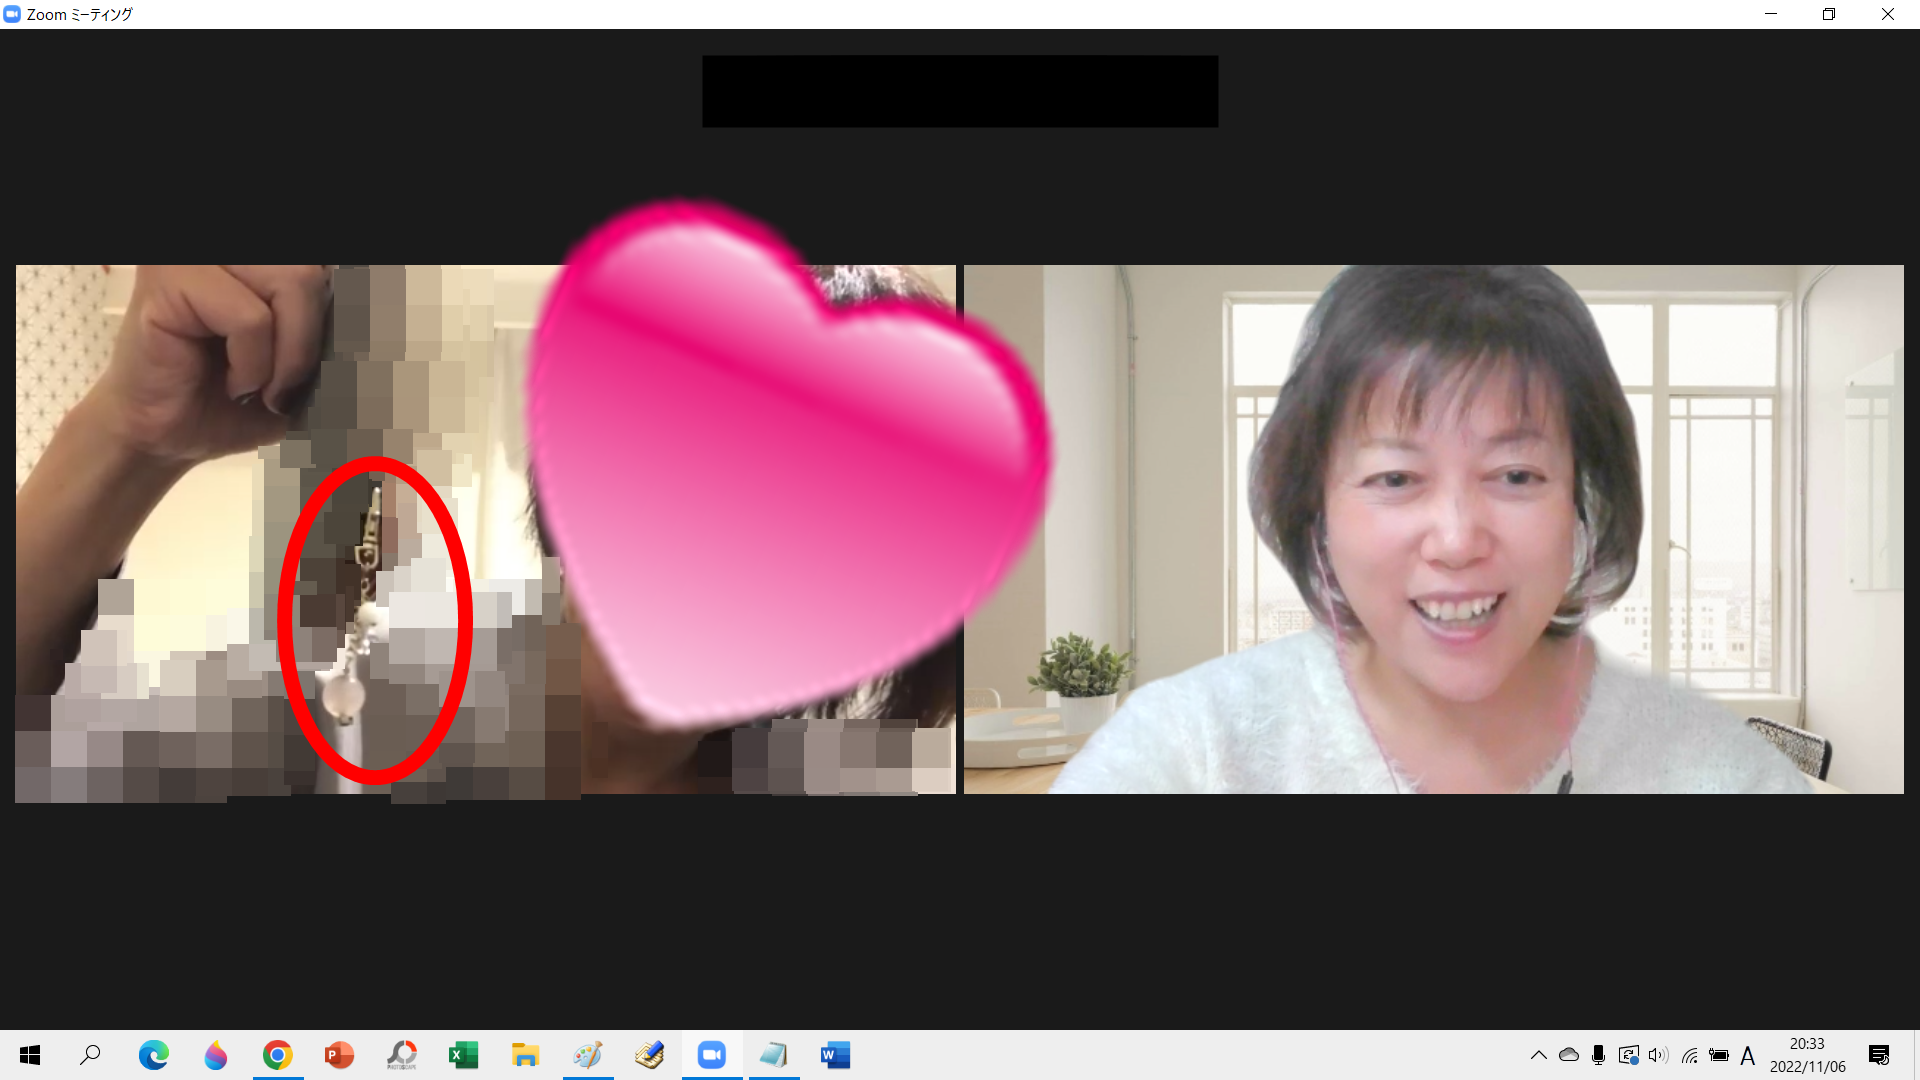Open Microsoft Word from the taskbar
Viewport: 1920px width, 1080px height.
tap(835, 1055)
